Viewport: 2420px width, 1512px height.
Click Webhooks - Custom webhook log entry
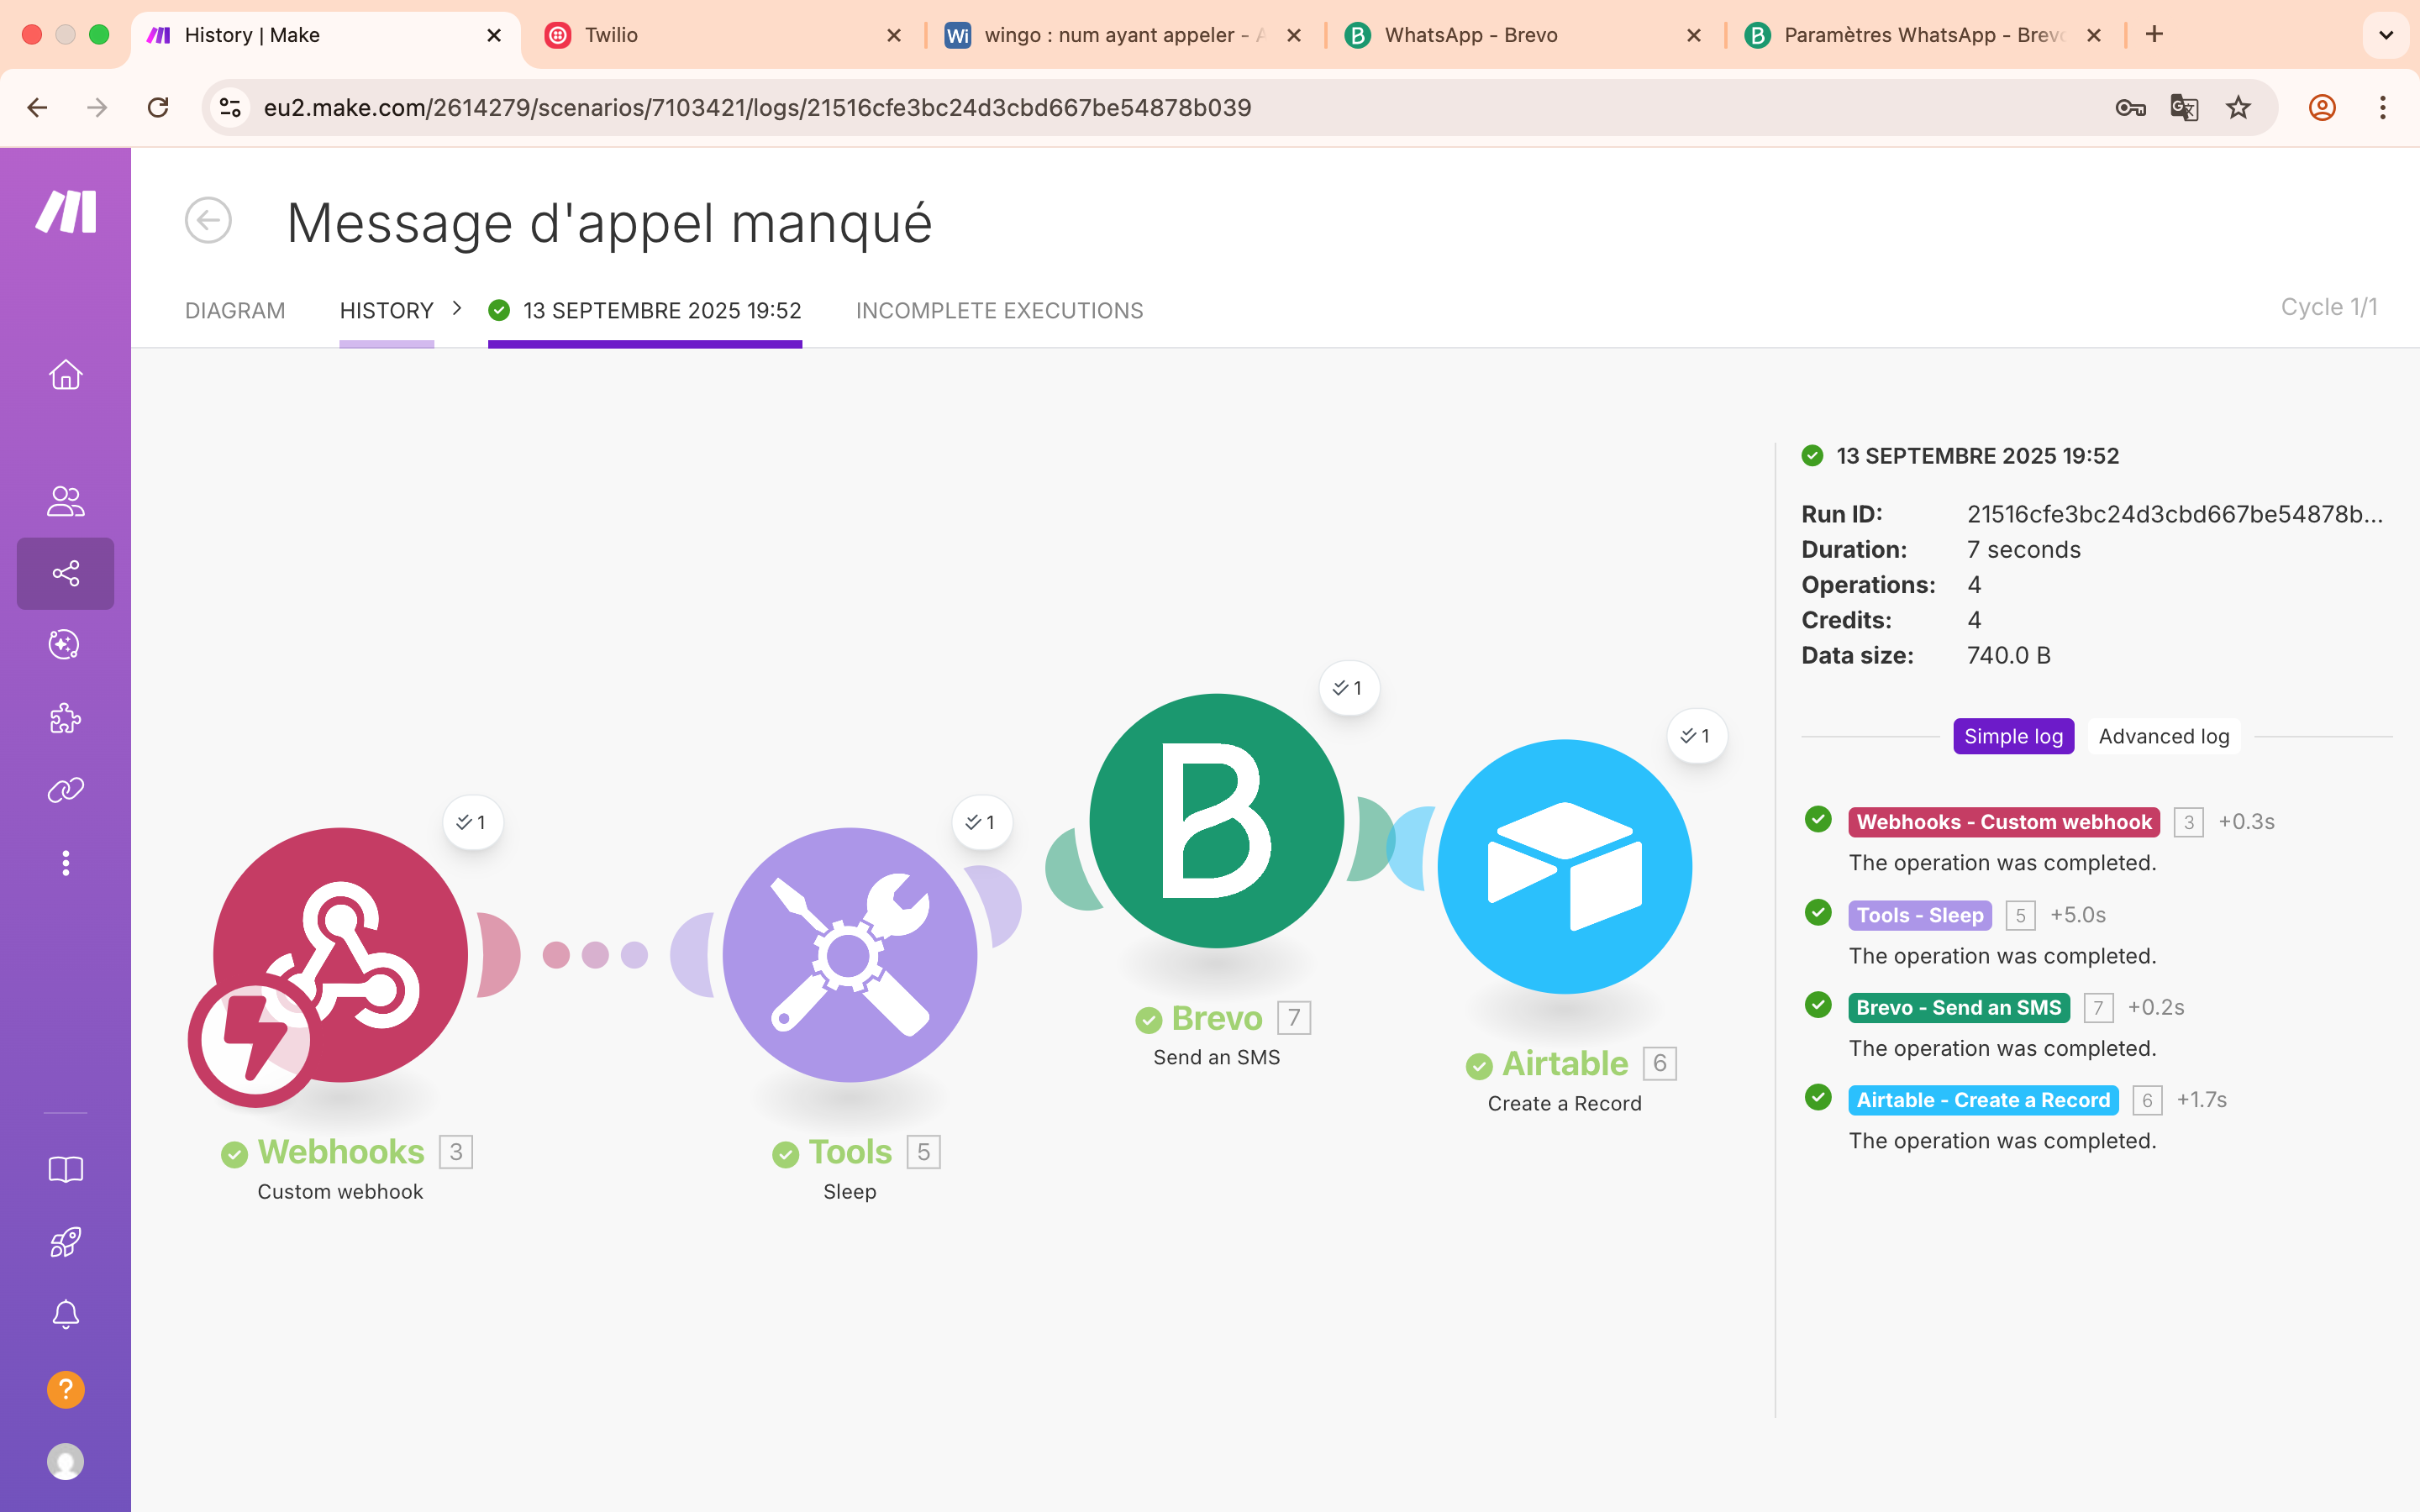coord(2003,822)
